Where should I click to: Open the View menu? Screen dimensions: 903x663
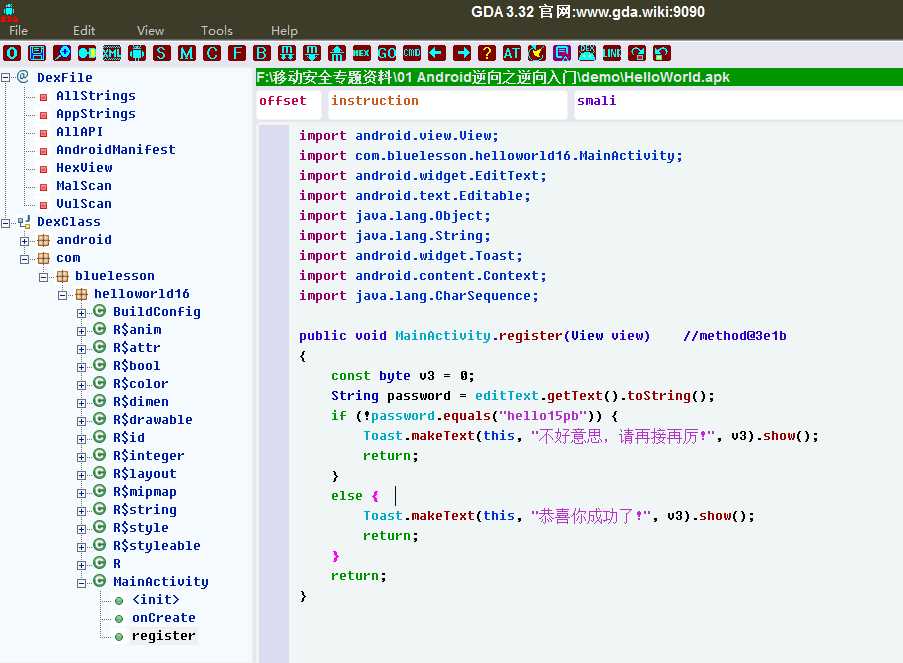[x=150, y=31]
